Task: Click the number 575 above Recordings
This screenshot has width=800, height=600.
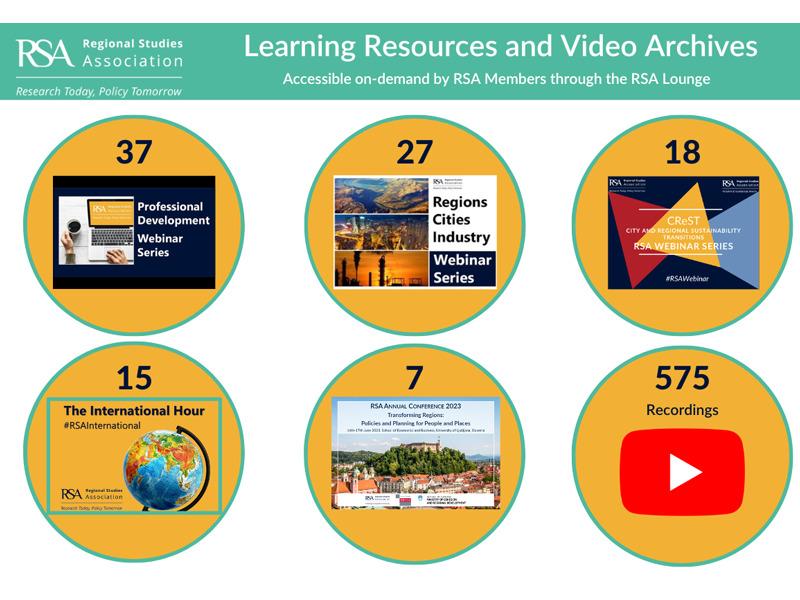Action: coord(683,378)
